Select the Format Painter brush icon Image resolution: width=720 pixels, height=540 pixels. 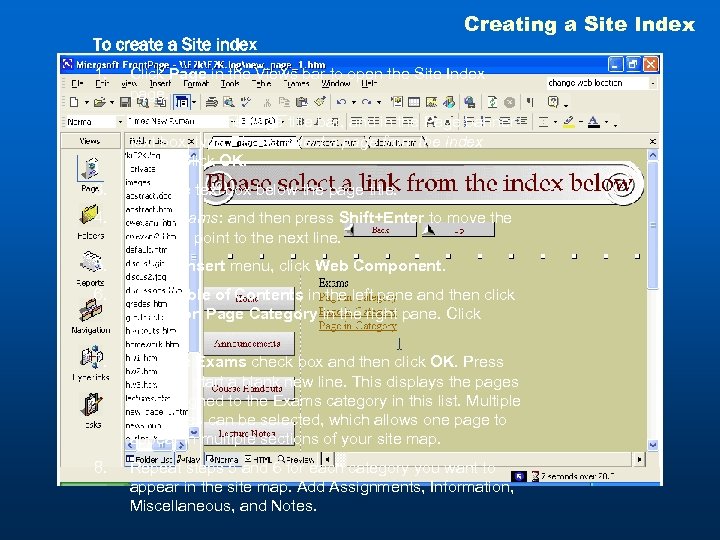pos(320,102)
